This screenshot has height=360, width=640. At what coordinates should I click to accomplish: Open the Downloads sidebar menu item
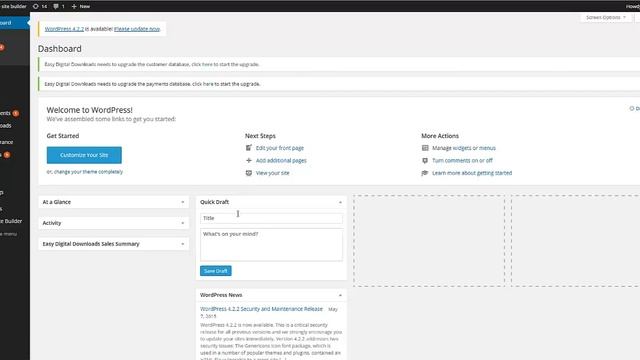7,126
